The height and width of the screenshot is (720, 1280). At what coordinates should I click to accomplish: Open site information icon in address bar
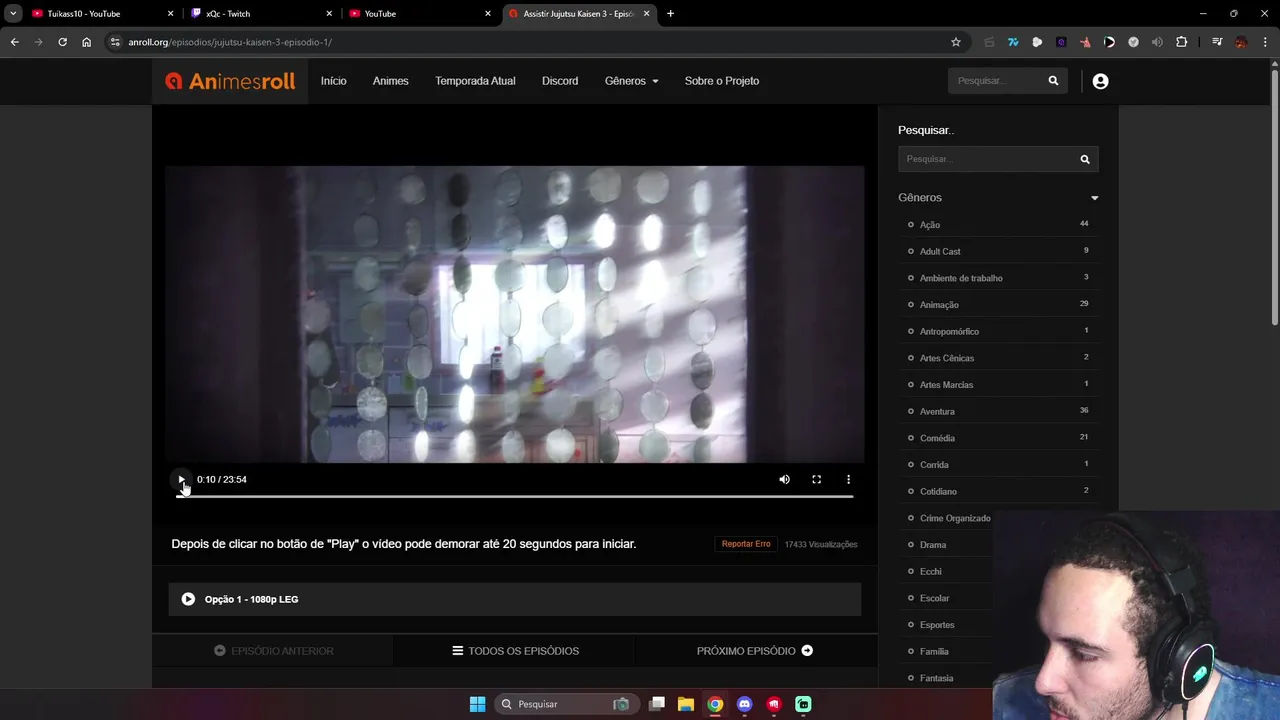(115, 42)
